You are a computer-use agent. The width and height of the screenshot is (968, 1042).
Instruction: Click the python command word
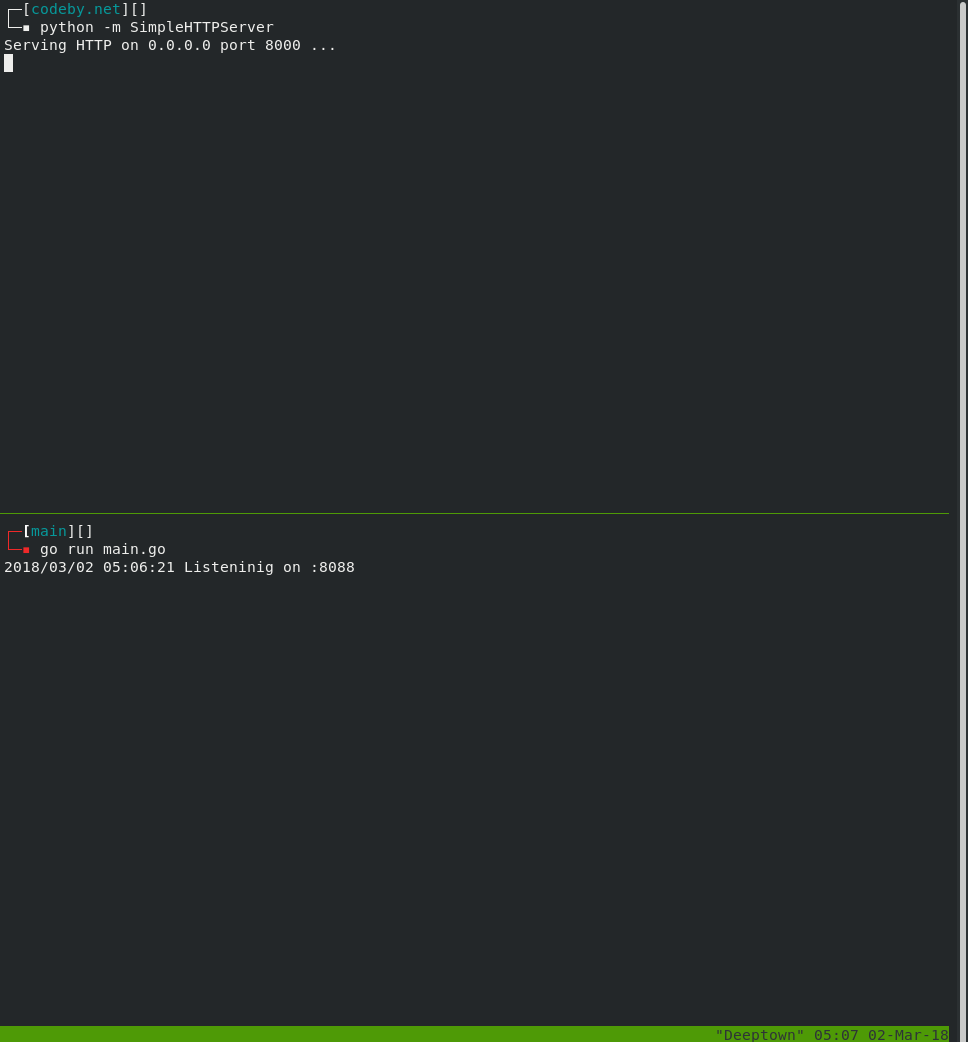(x=66, y=27)
